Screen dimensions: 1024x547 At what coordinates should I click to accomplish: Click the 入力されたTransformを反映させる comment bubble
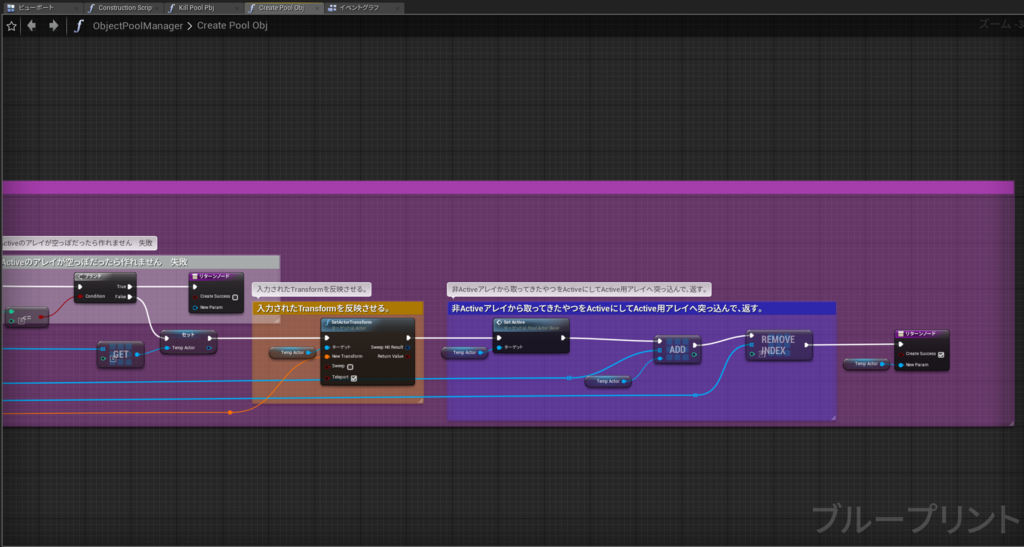click(312, 289)
